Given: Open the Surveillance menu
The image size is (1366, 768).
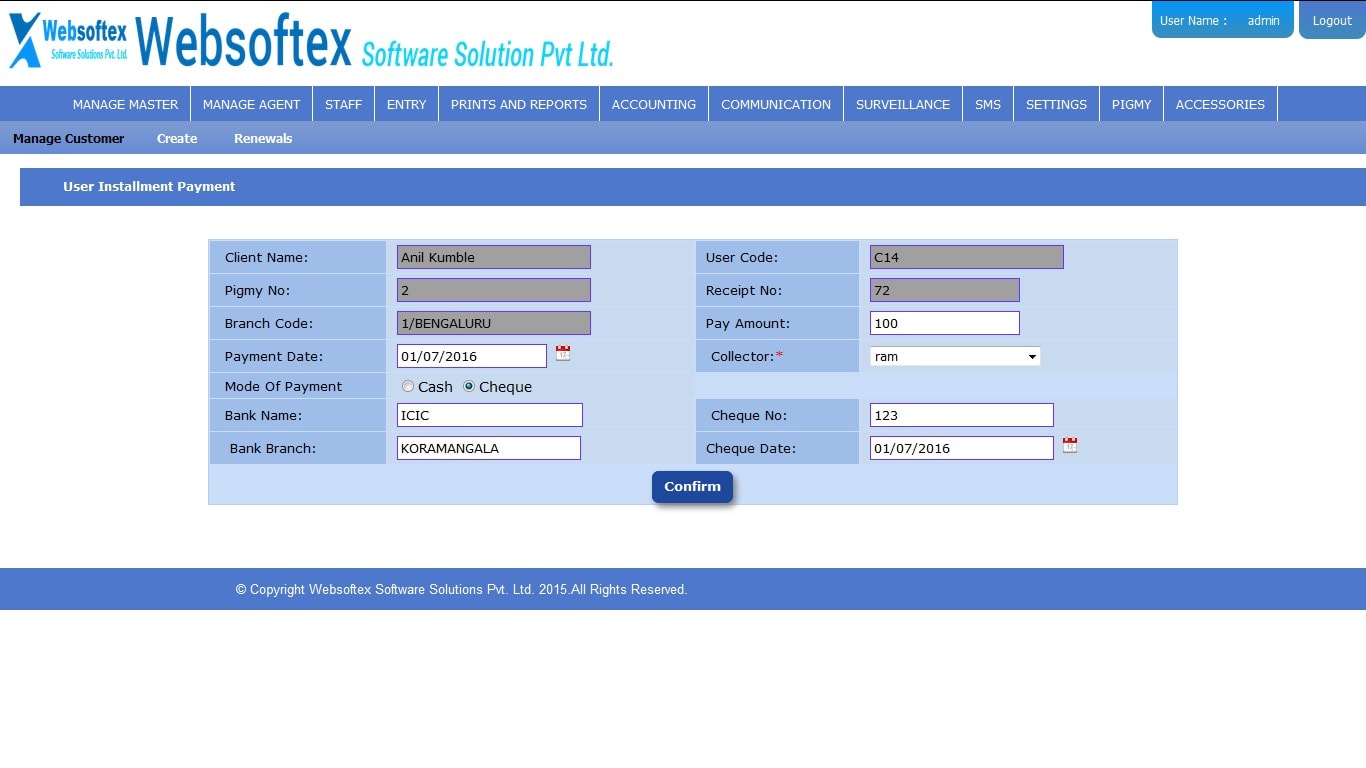Looking at the screenshot, I should coord(902,104).
